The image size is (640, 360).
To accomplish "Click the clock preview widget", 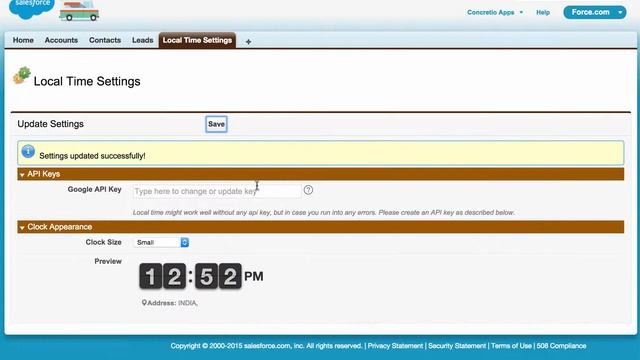I will click(x=201, y=276).
